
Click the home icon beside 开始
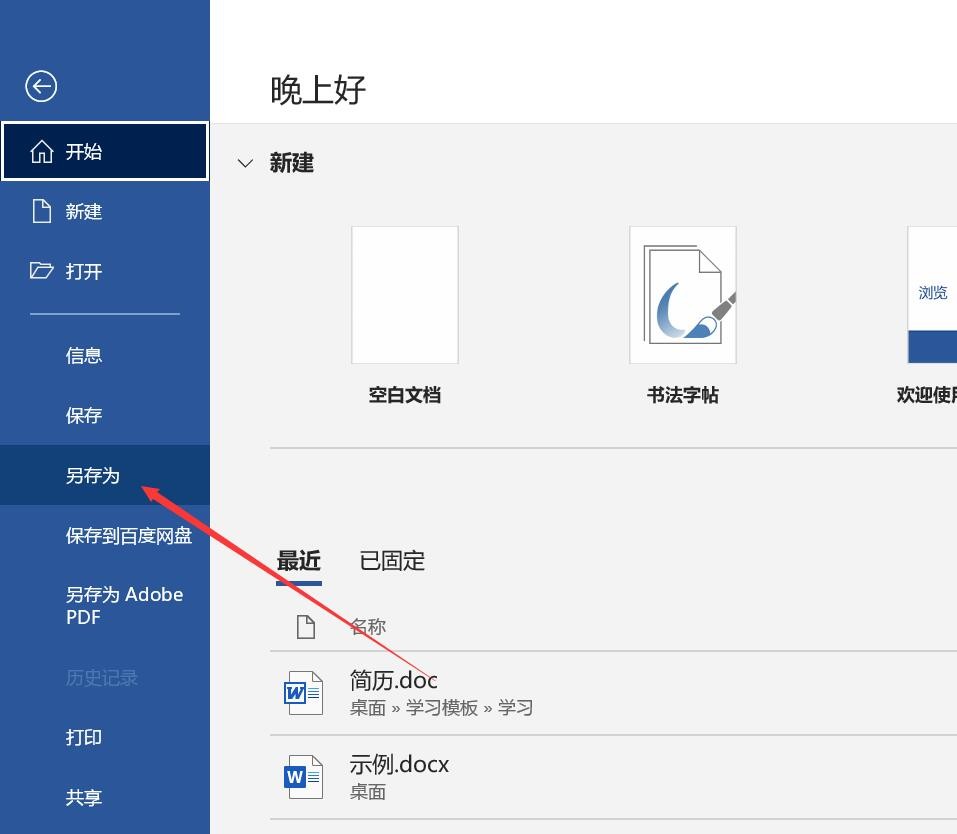click(x=42, y=151)
